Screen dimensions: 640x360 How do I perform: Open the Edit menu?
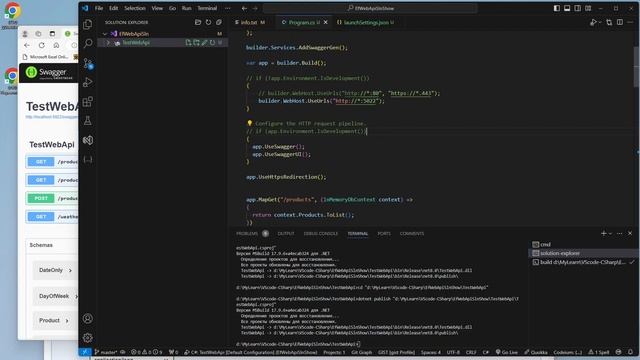click(113, 8)
